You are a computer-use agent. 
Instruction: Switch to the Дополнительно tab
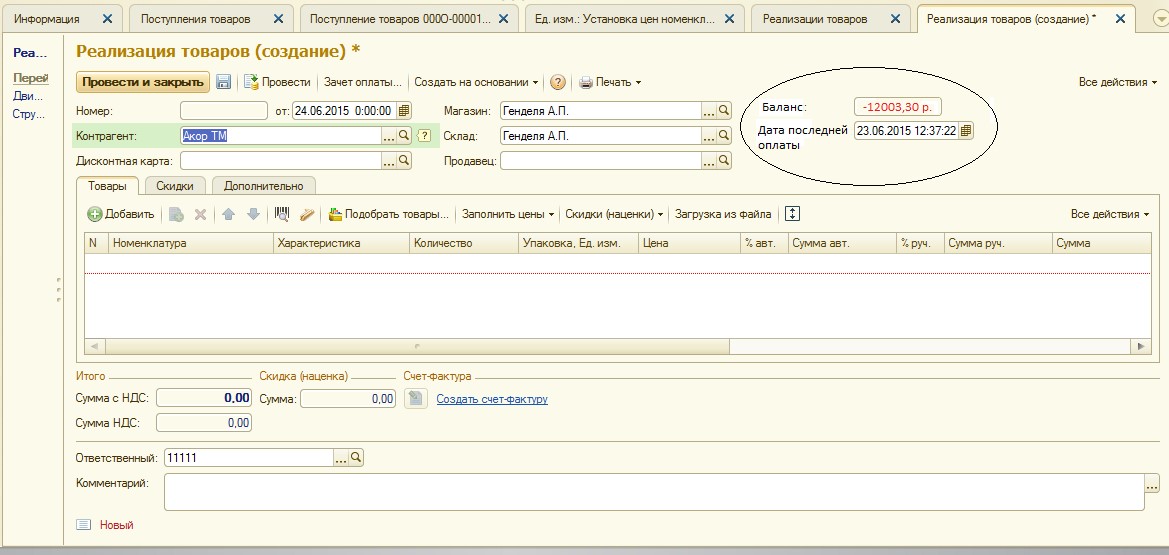pos(263,185)
